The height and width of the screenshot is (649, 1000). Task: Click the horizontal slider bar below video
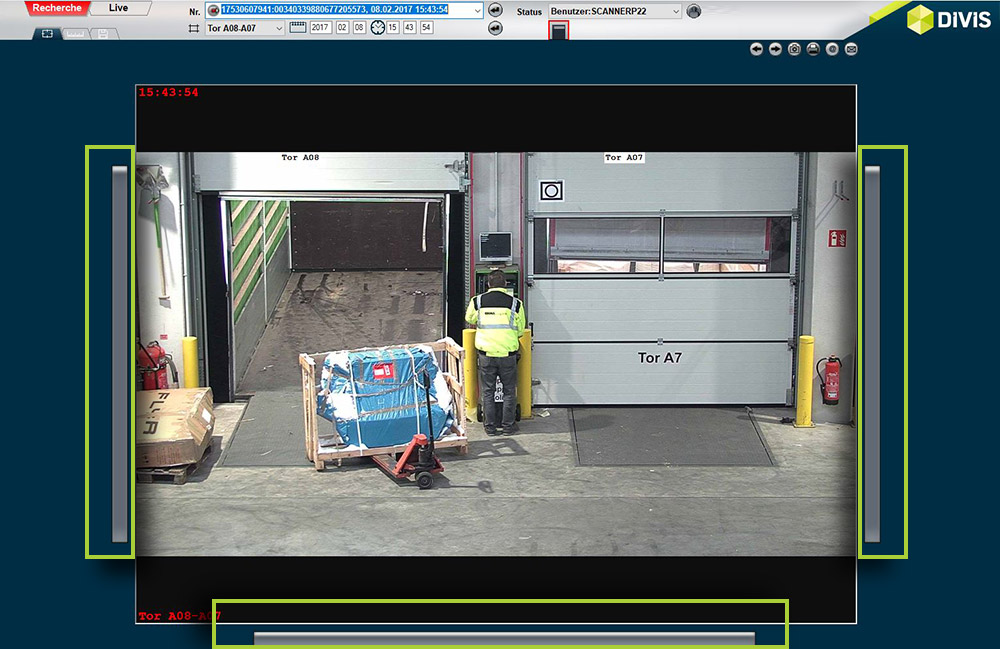pyautogui.click(x=504, y=638)
